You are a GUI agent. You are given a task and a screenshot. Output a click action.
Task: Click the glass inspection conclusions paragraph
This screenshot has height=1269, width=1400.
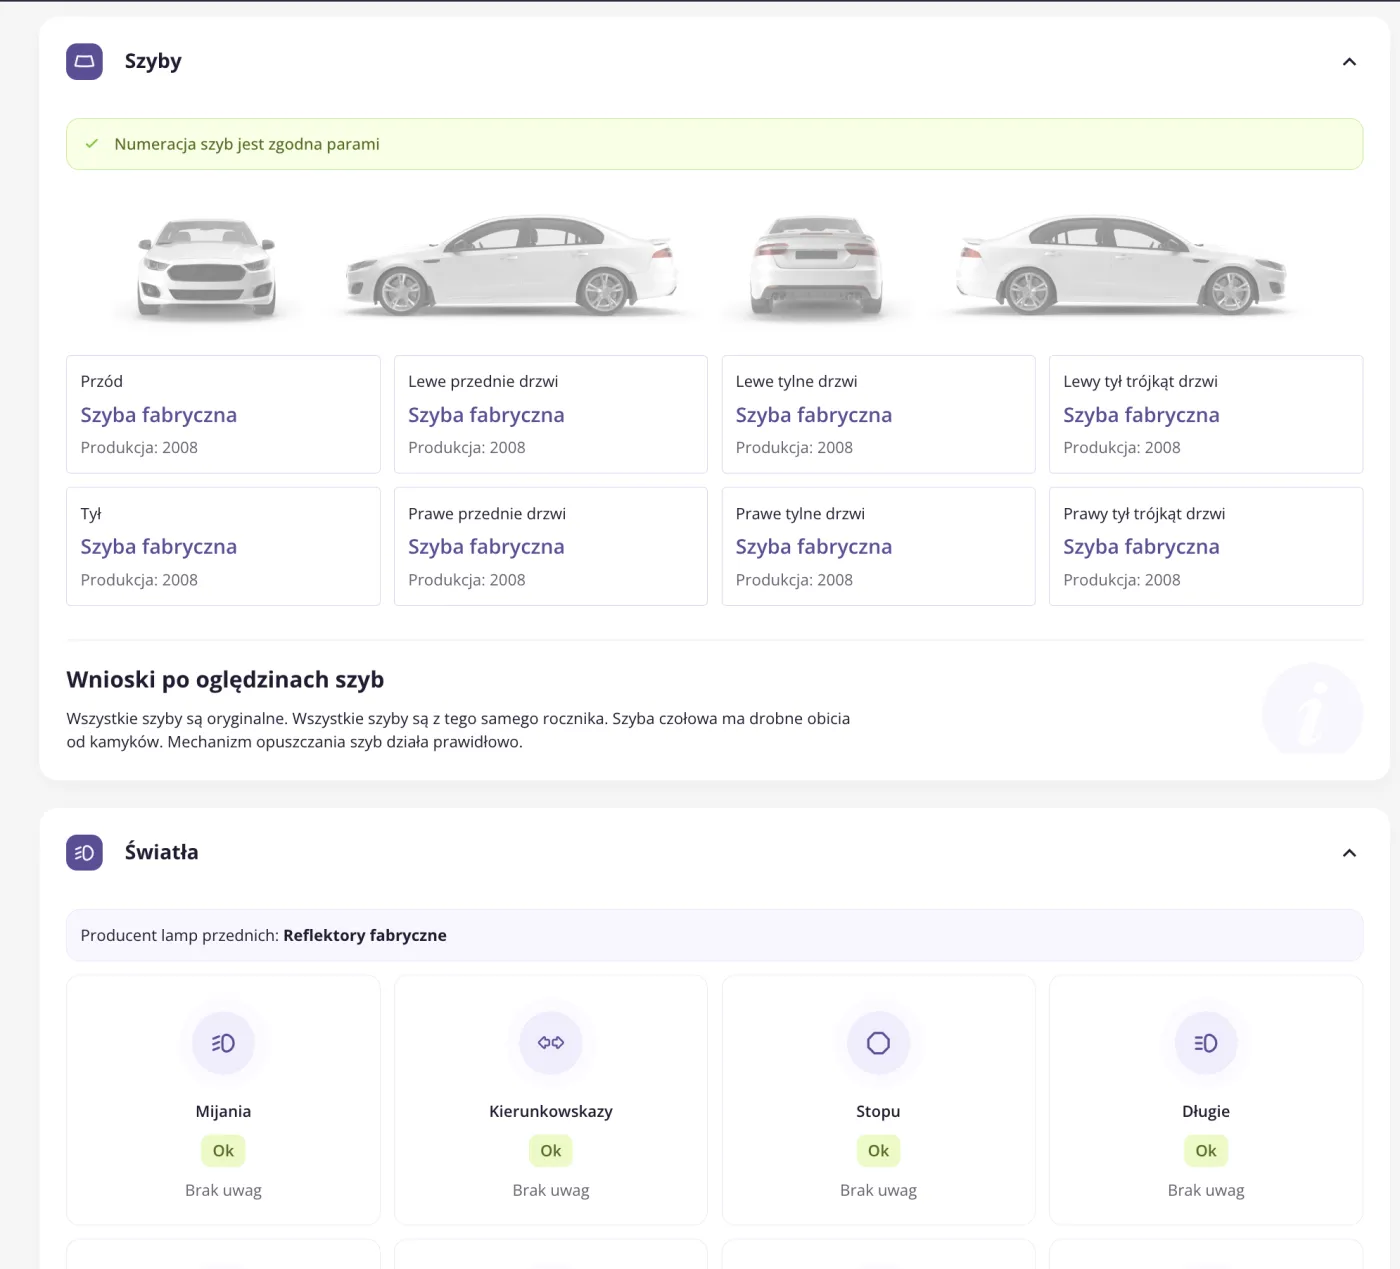pos(458,730)
